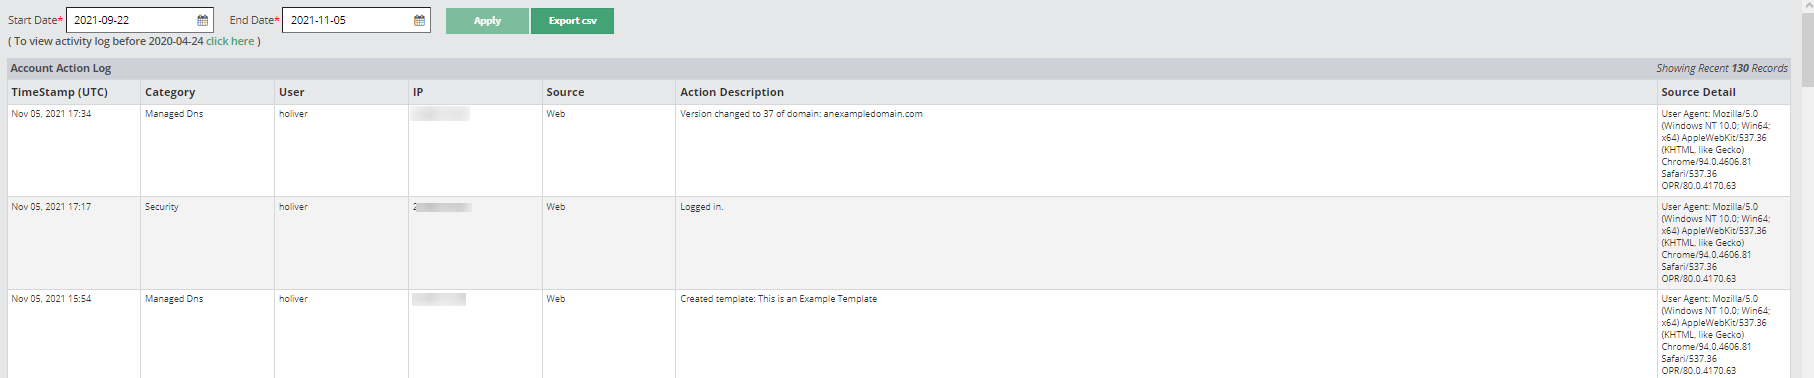Open the End Date calendar picker icon
The width and height of the screenshot is (1814, 378).
(419, 20)
